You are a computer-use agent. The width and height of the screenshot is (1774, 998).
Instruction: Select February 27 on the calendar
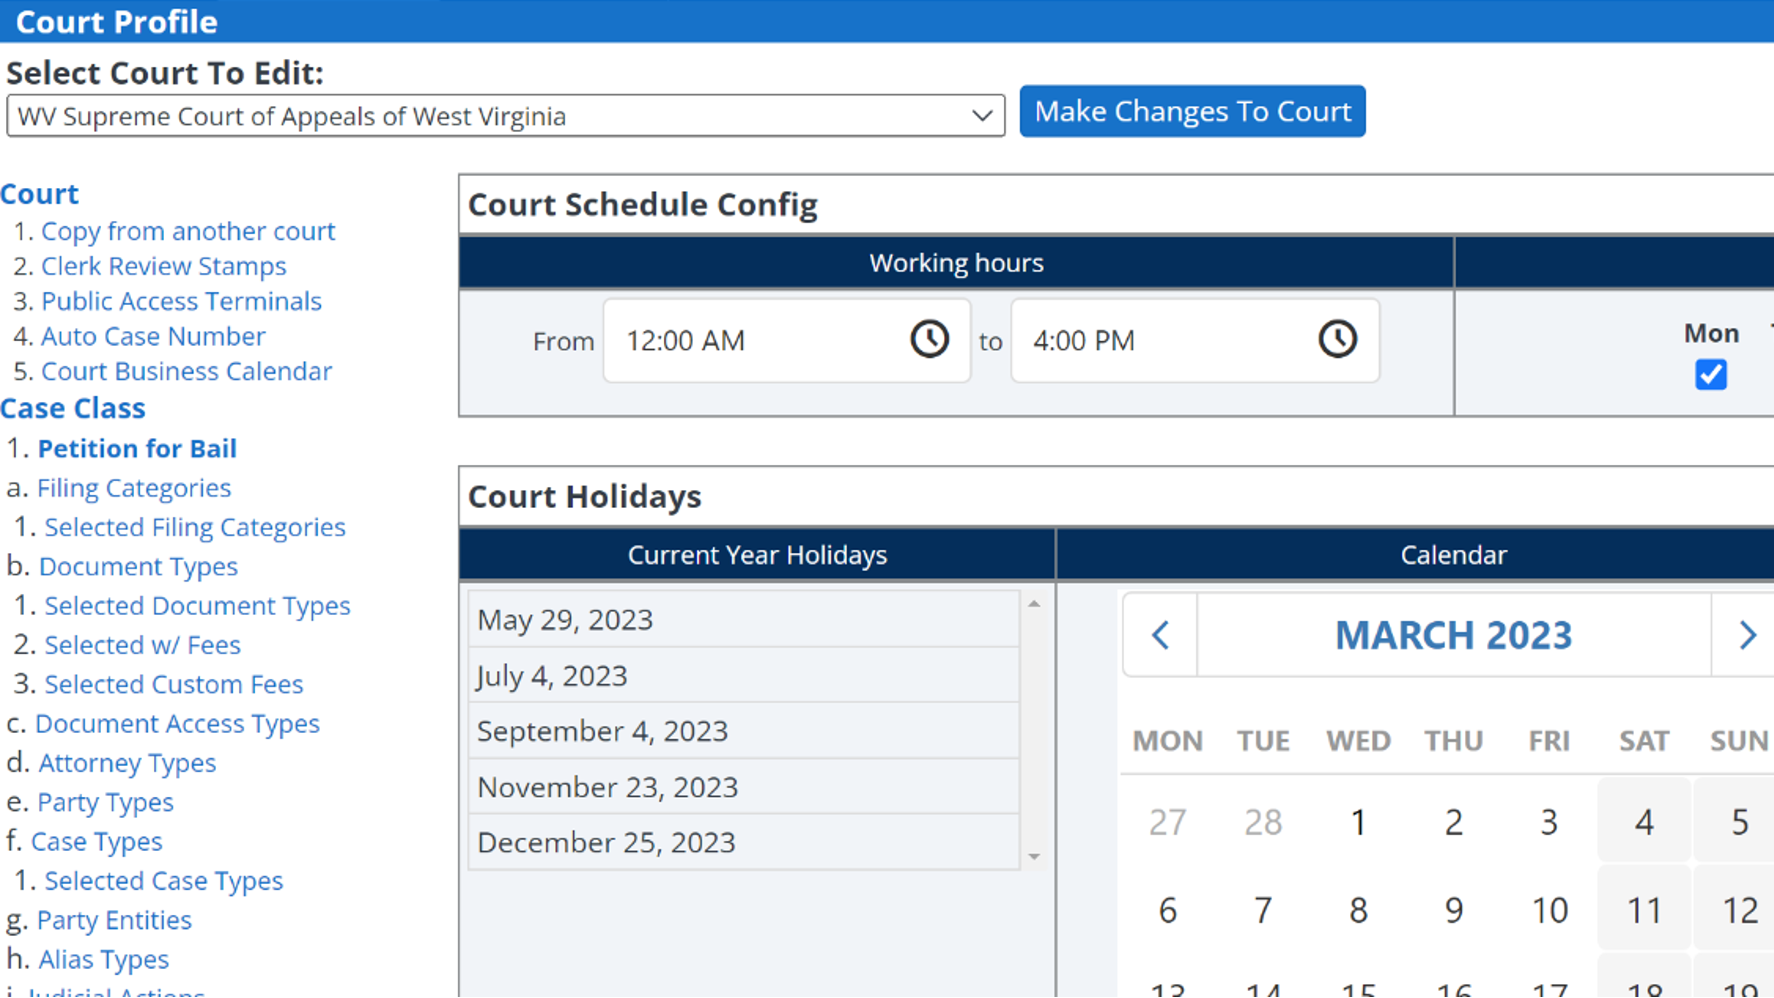point(1167,822)
